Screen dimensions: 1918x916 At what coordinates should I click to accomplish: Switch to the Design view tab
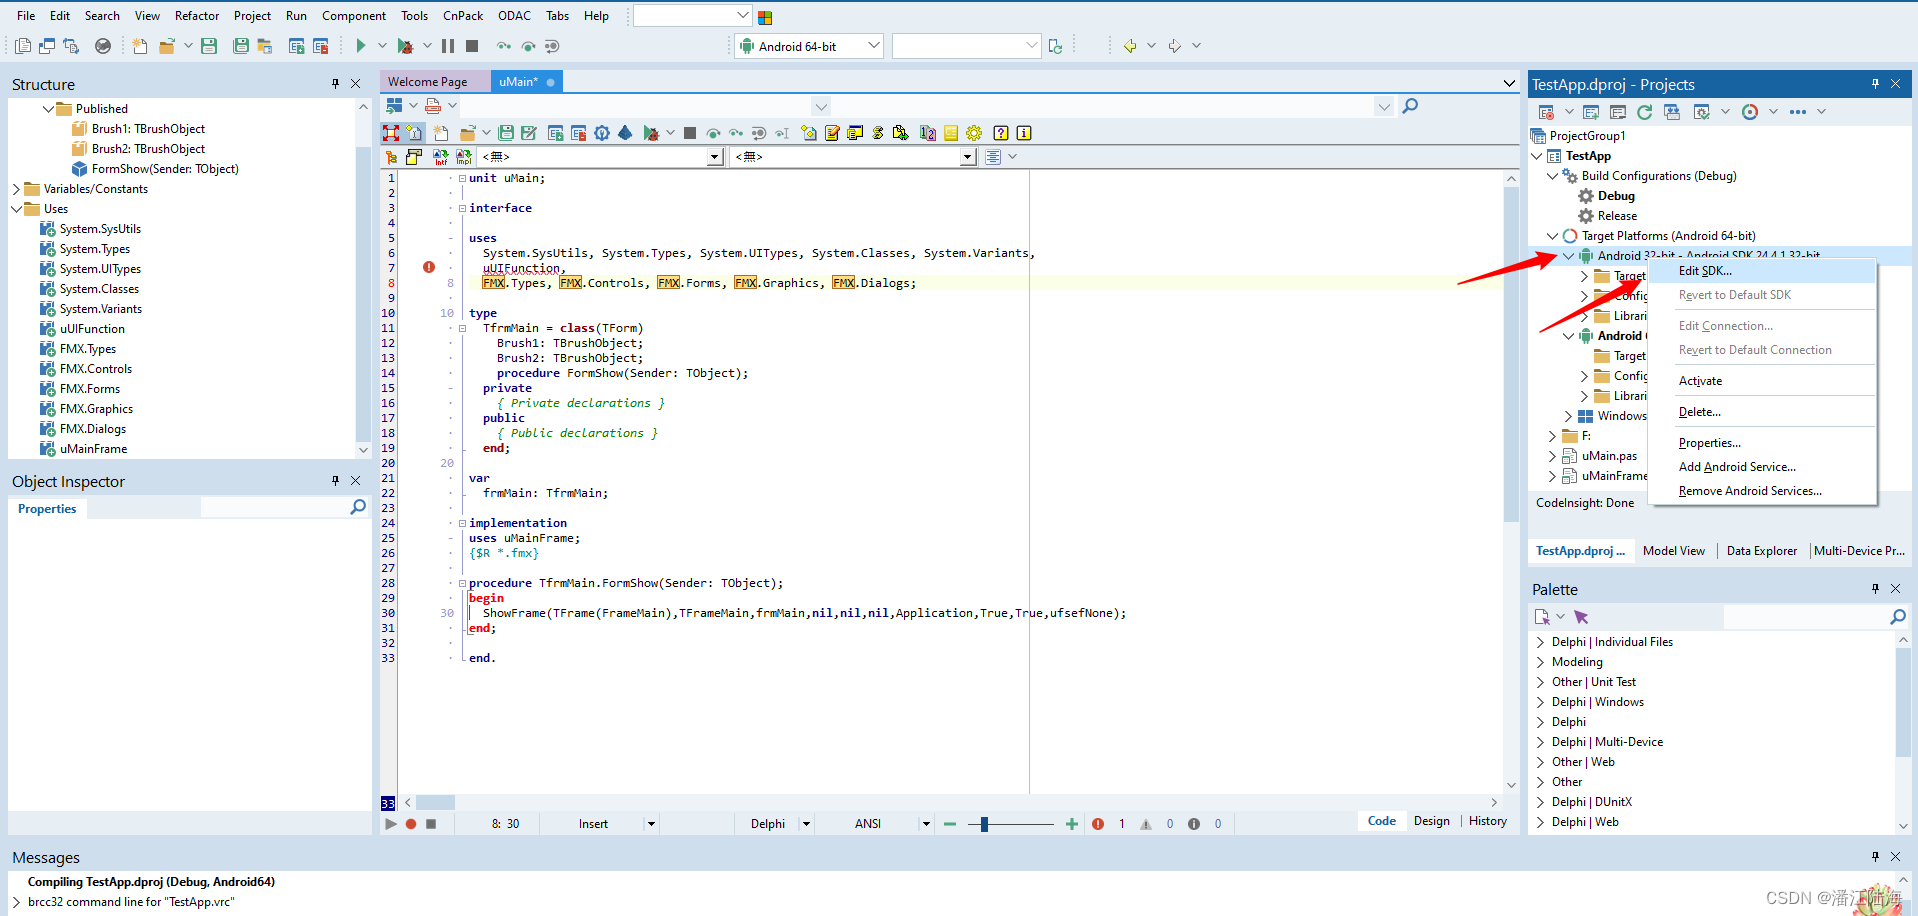[x=1431, y=821]
